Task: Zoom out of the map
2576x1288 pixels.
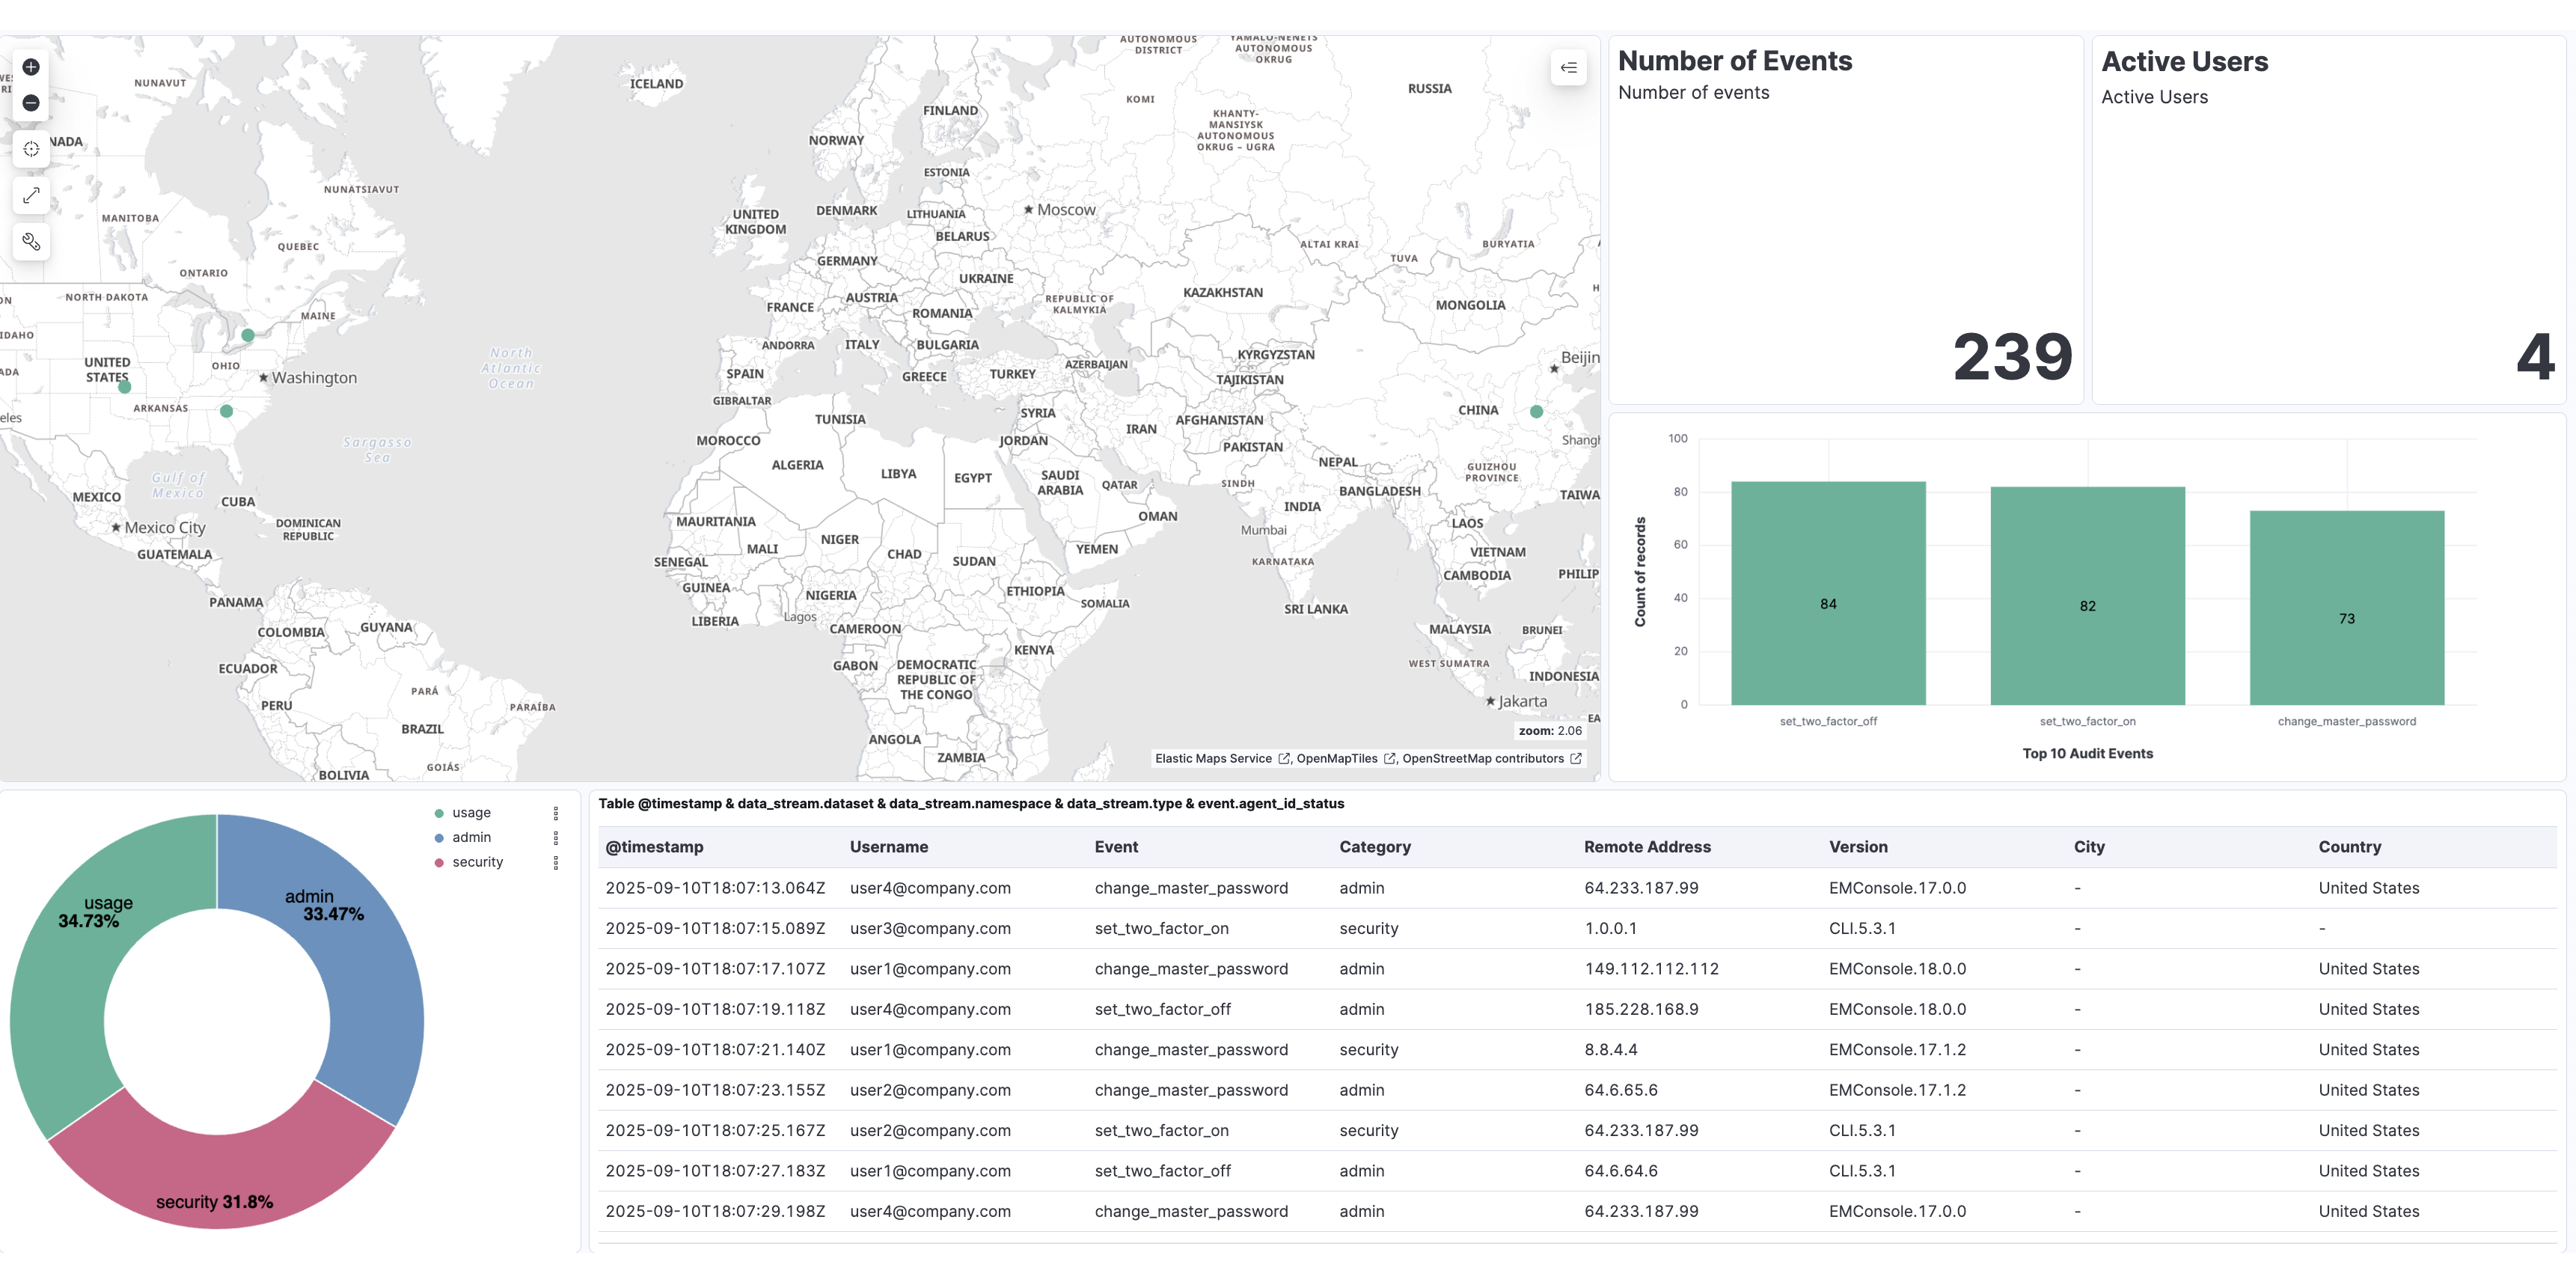Action: pyautogui.click(x=31, y=103)
